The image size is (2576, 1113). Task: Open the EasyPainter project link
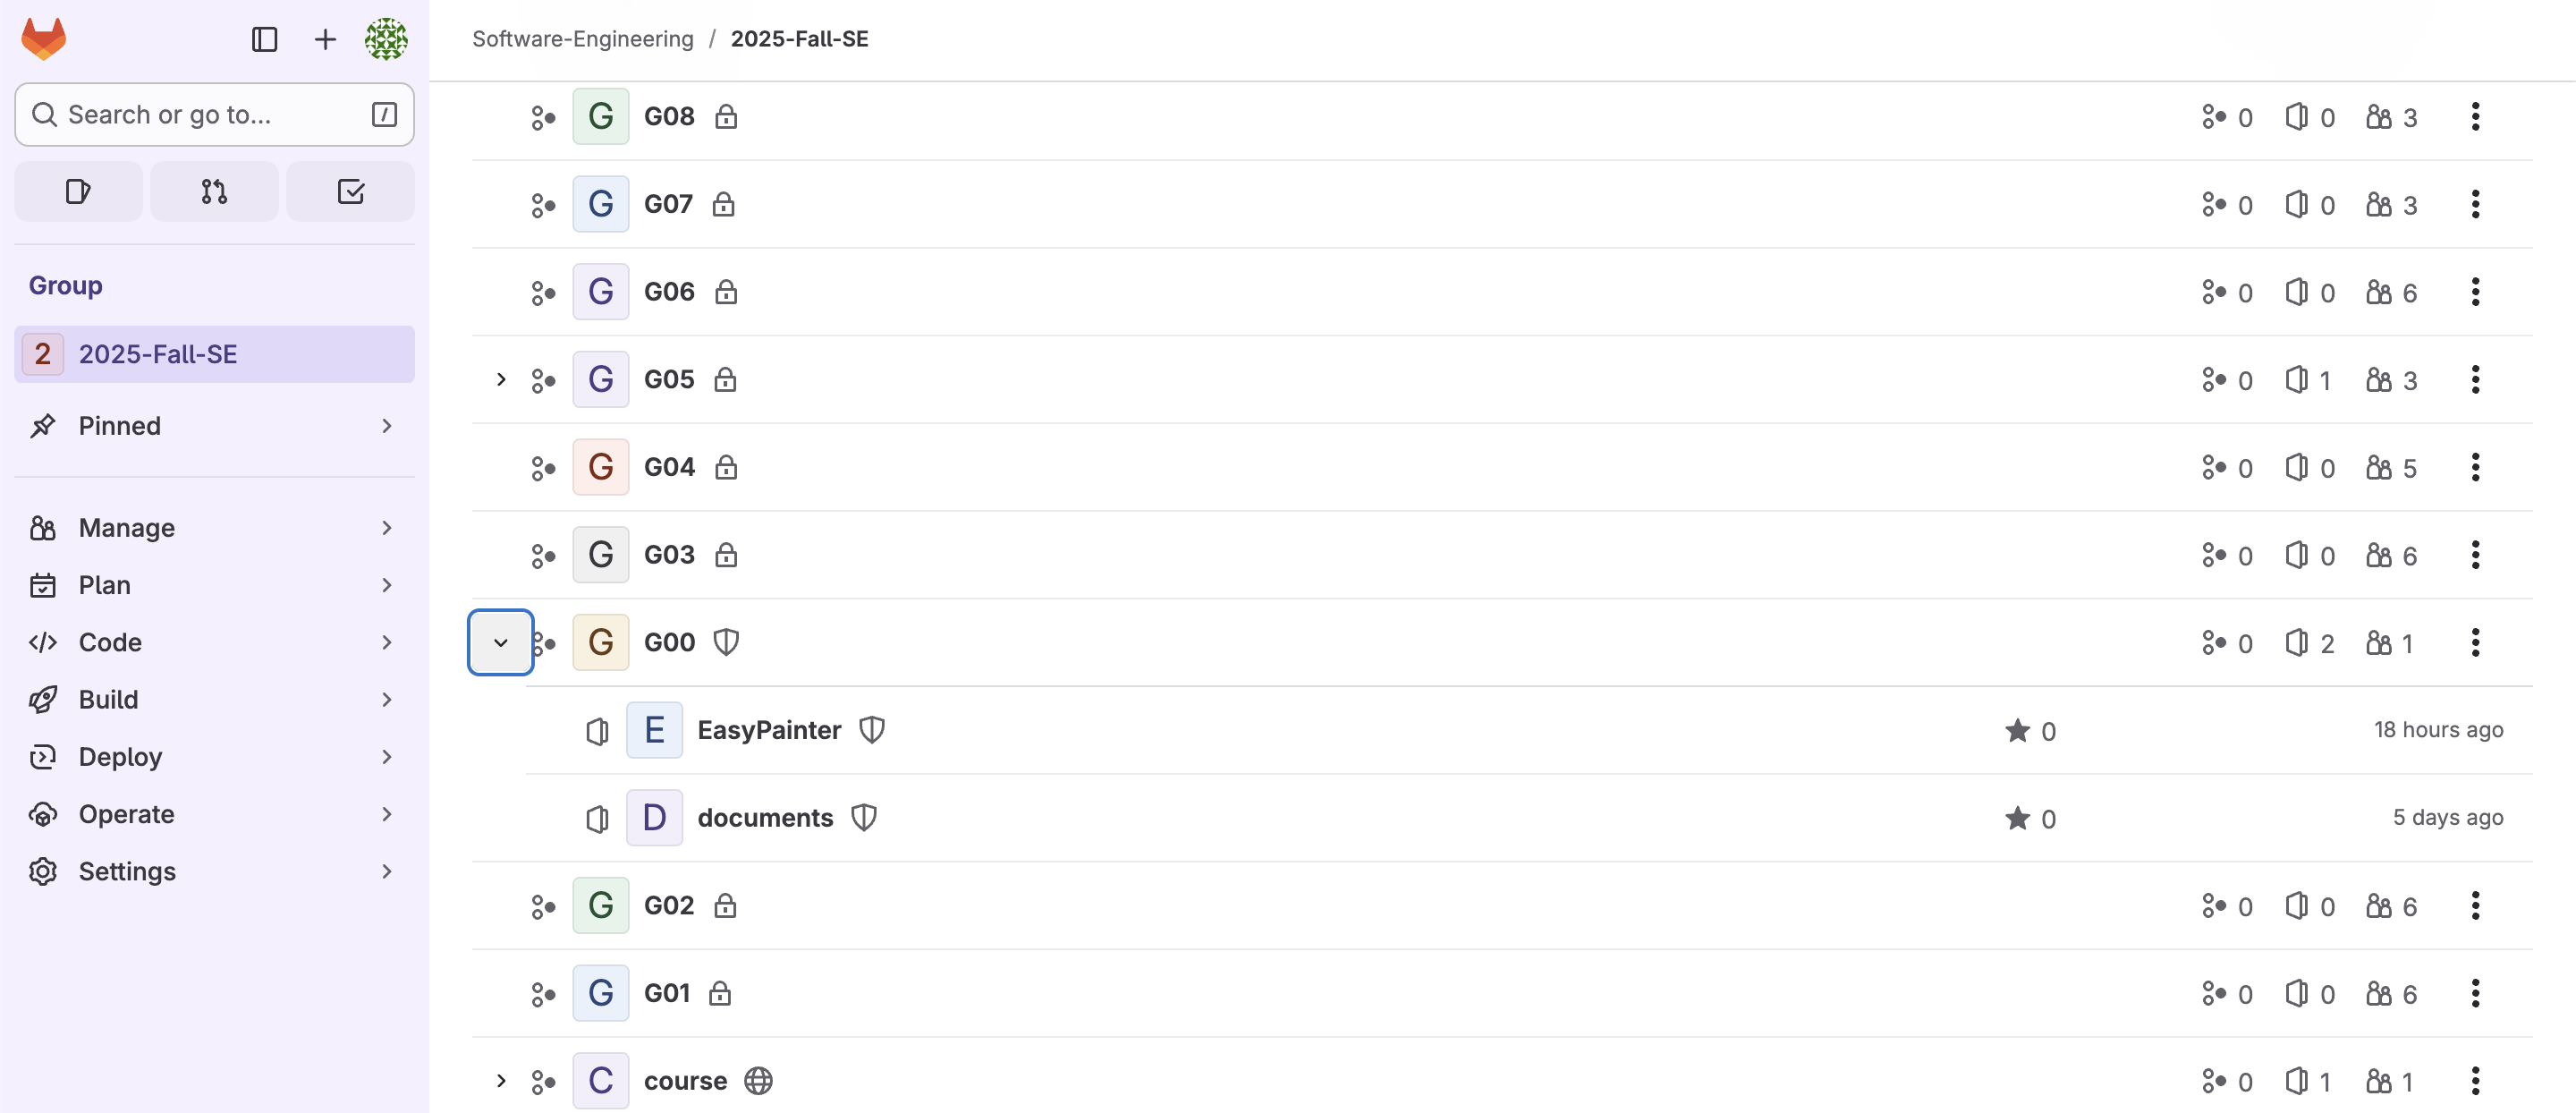769,730
